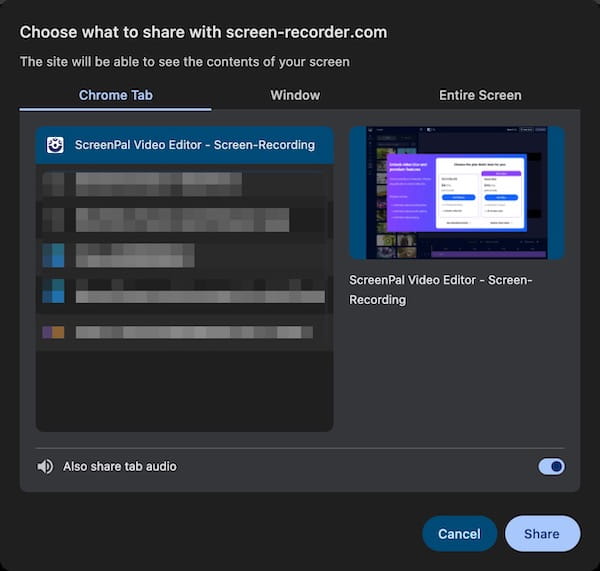Switch to the Chrome Tab tab

(x=116, y=95)
